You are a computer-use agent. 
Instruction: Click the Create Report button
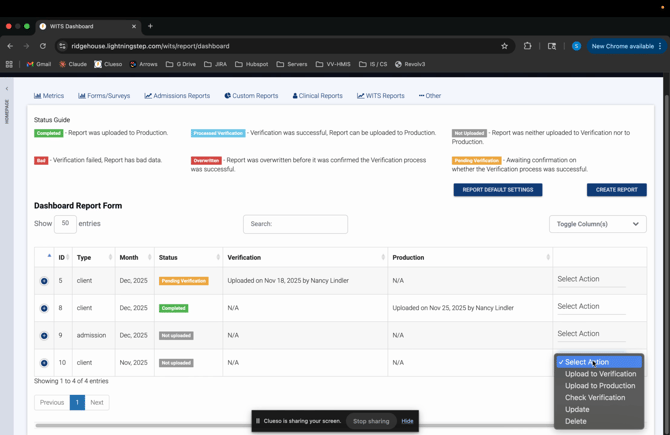tap(616, 190)
